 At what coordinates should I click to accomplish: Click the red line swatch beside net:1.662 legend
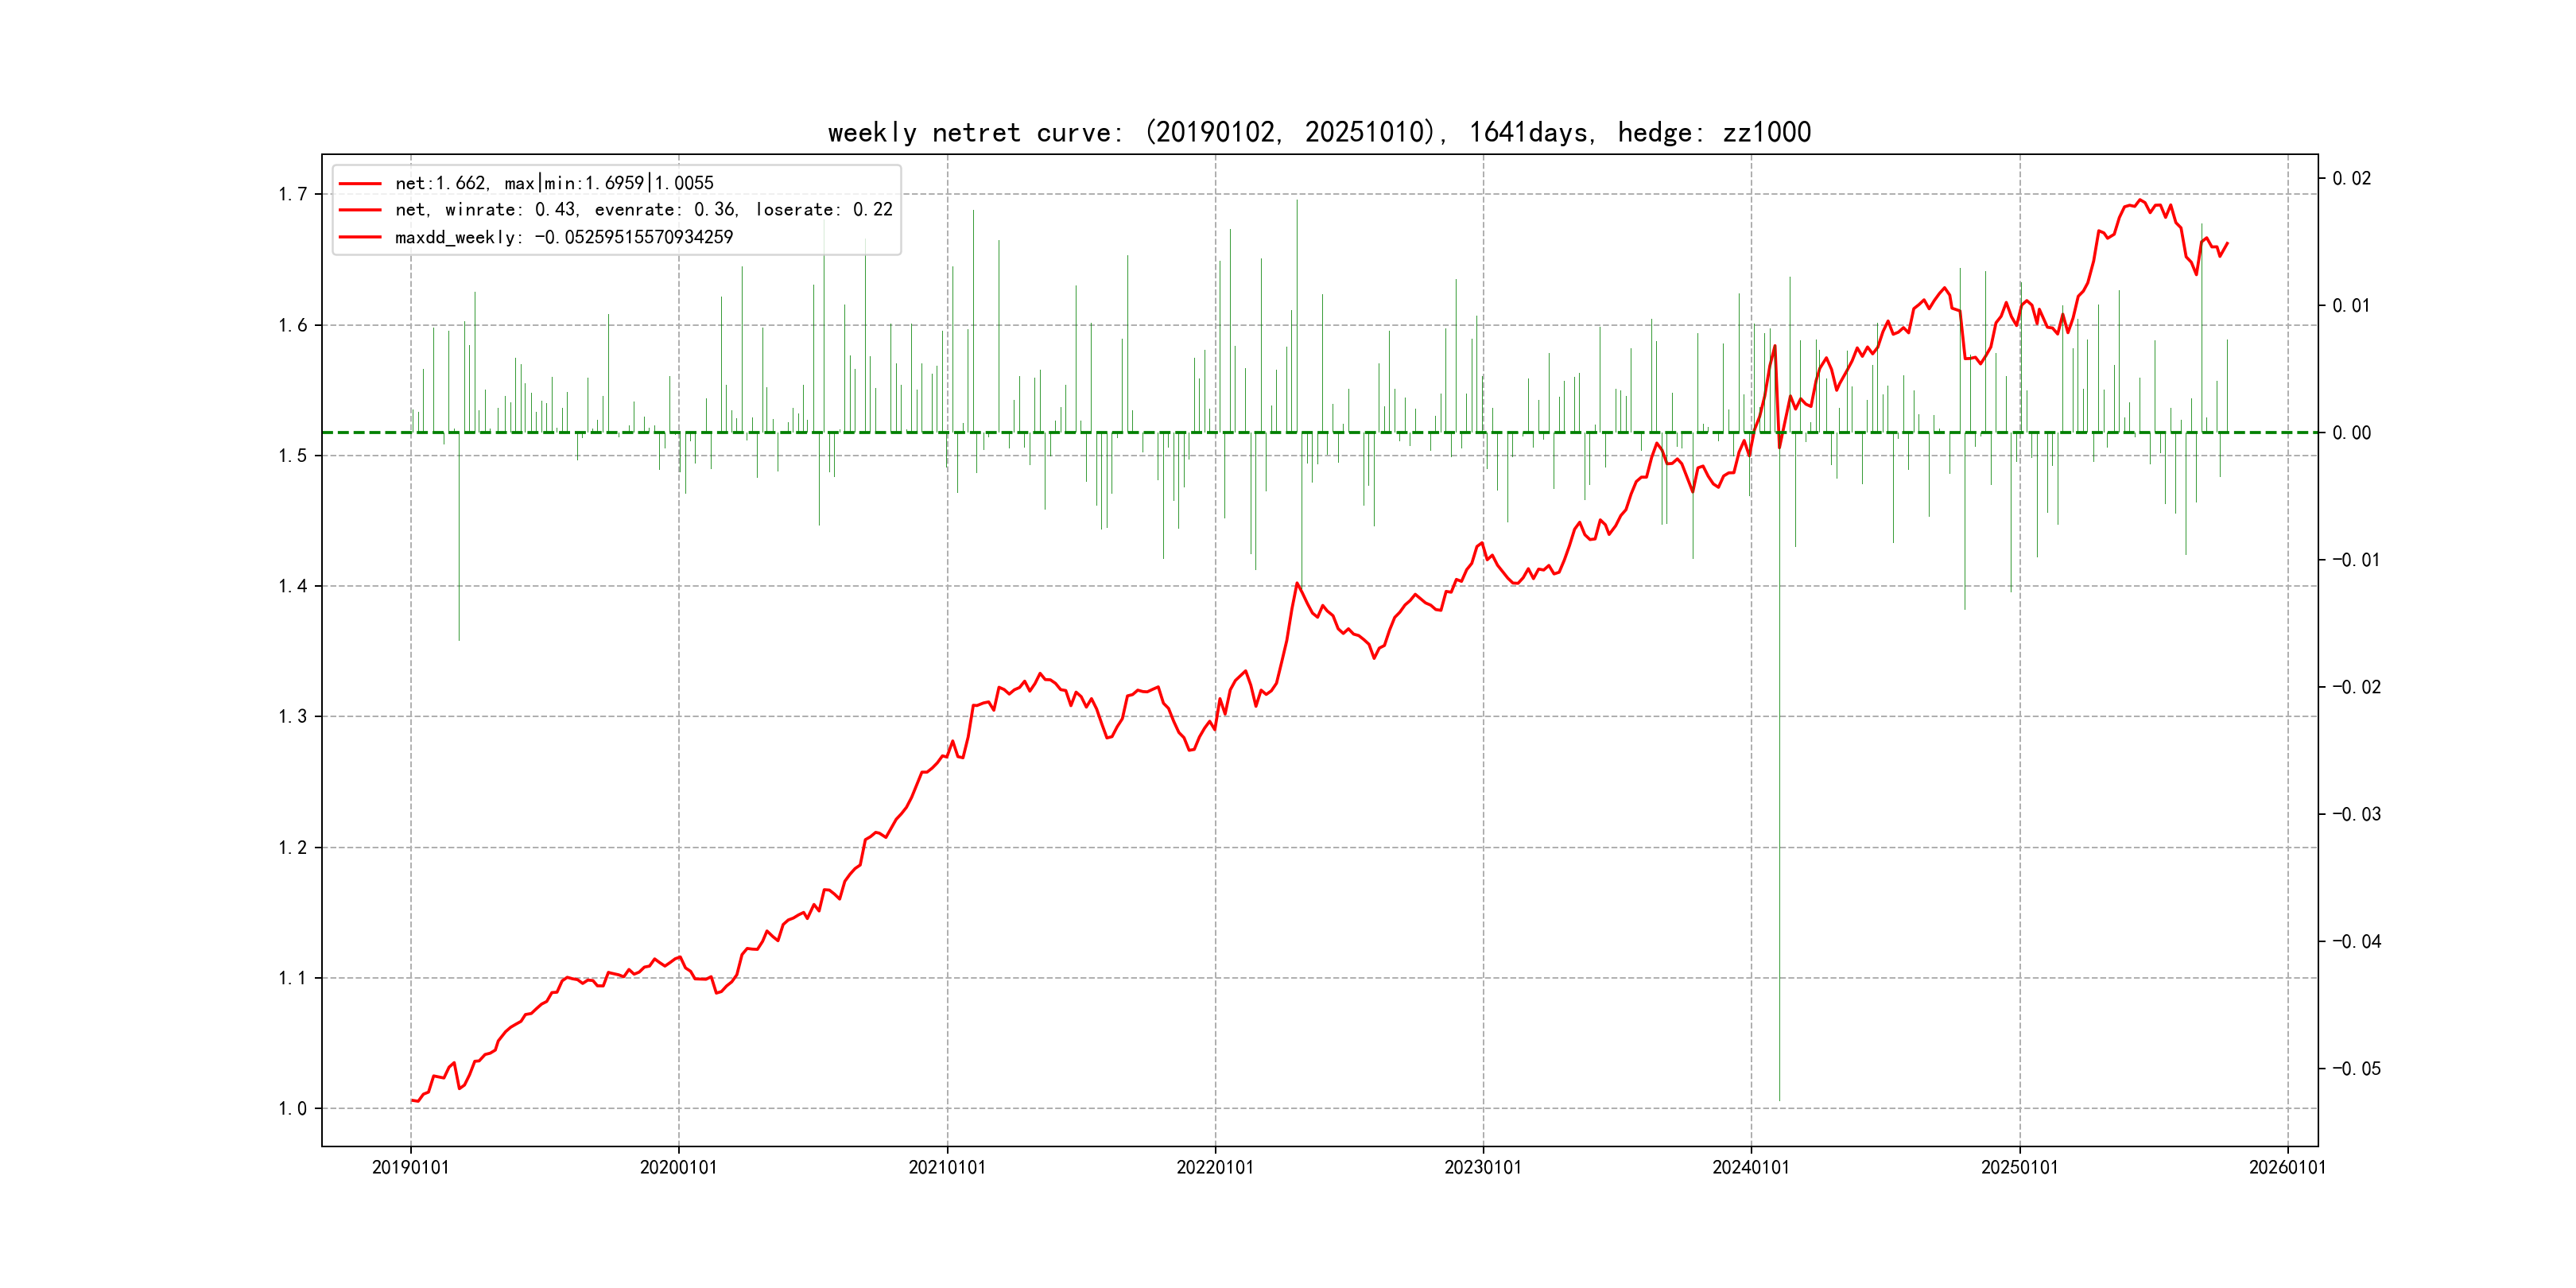pyautogui.click(x=360, y=183)
